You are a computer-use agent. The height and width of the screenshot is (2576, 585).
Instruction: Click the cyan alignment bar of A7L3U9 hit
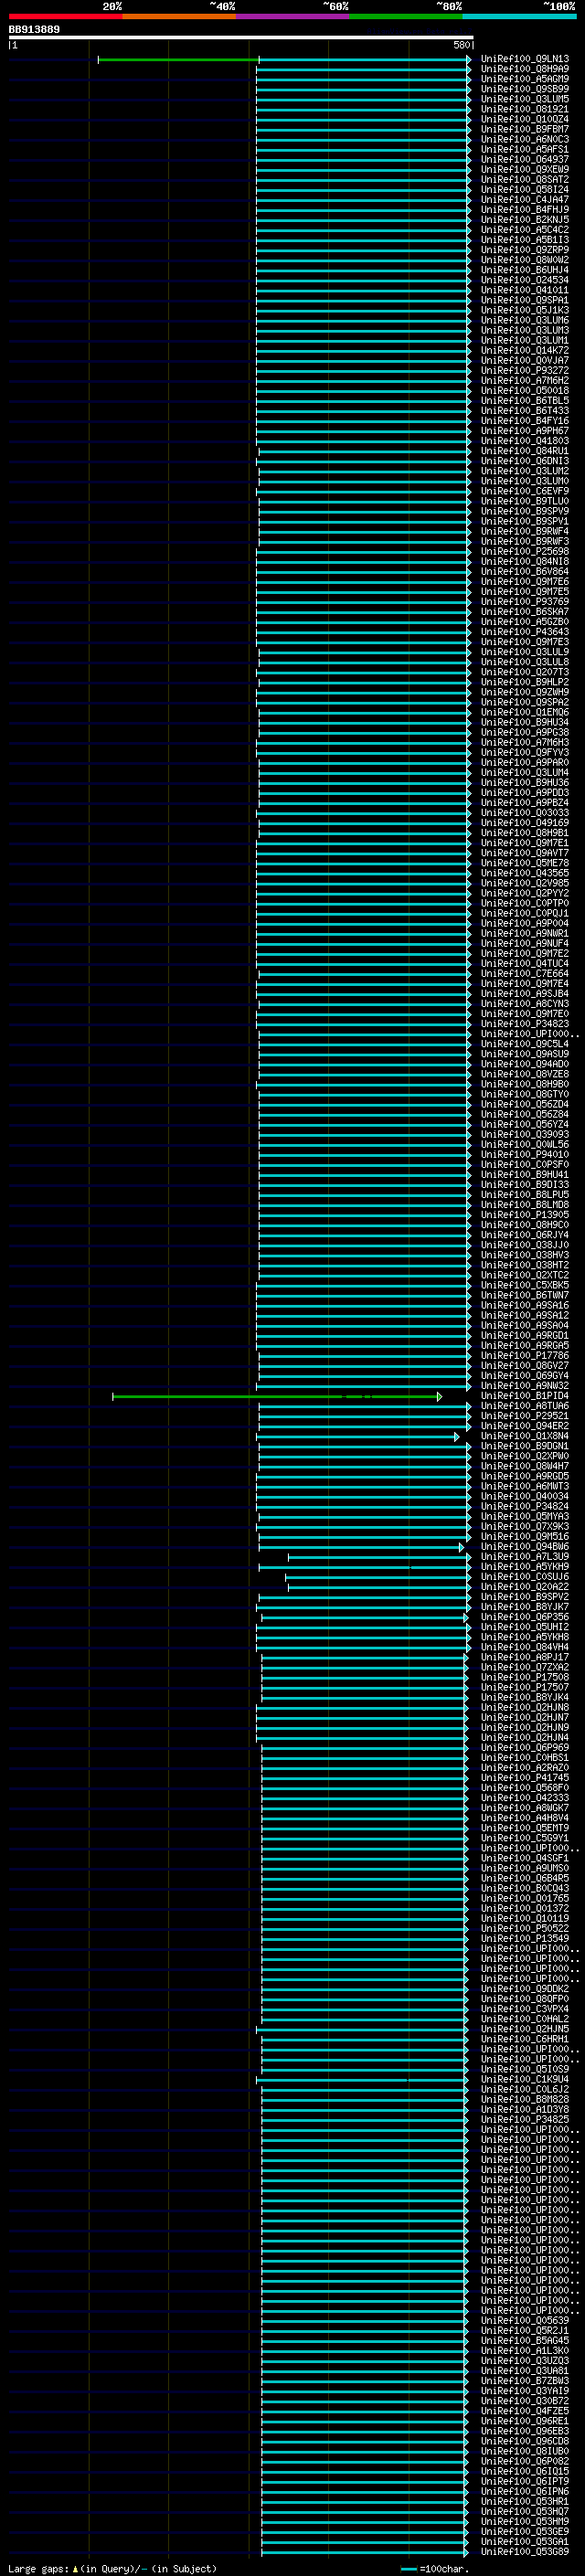point(379,1557)
